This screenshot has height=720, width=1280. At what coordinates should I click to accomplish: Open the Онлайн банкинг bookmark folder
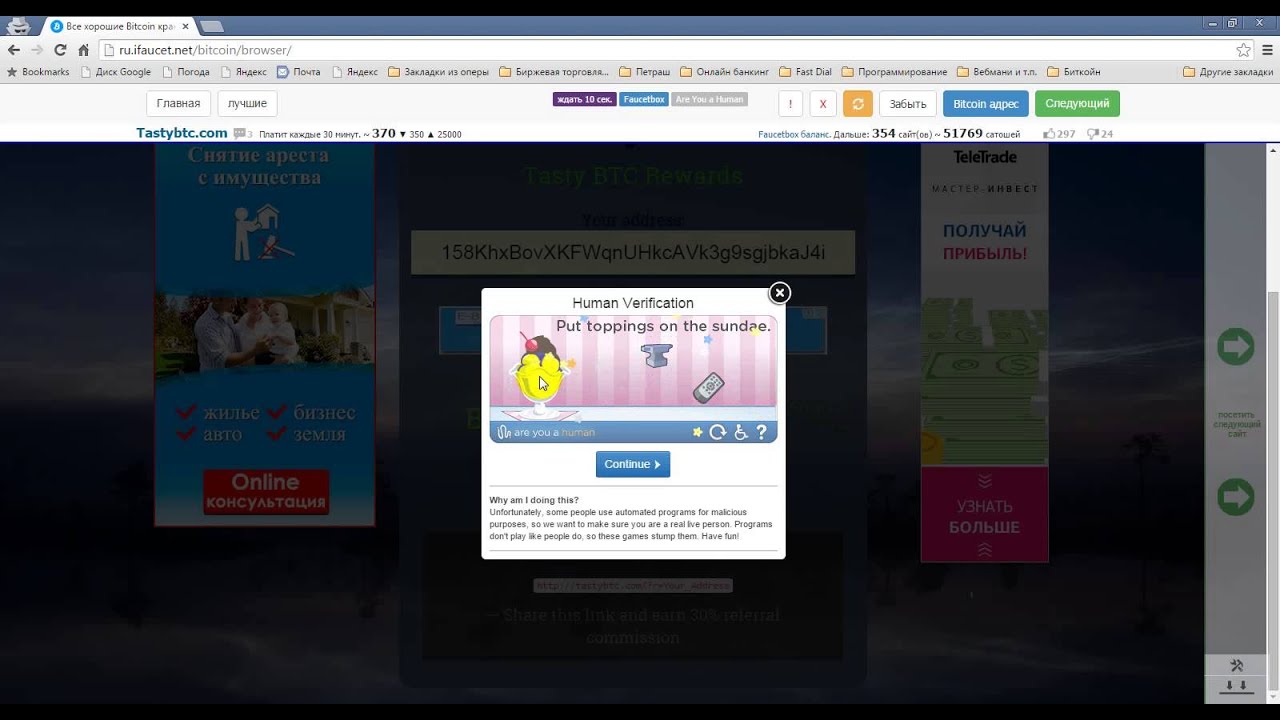click(x=725, y=72)
